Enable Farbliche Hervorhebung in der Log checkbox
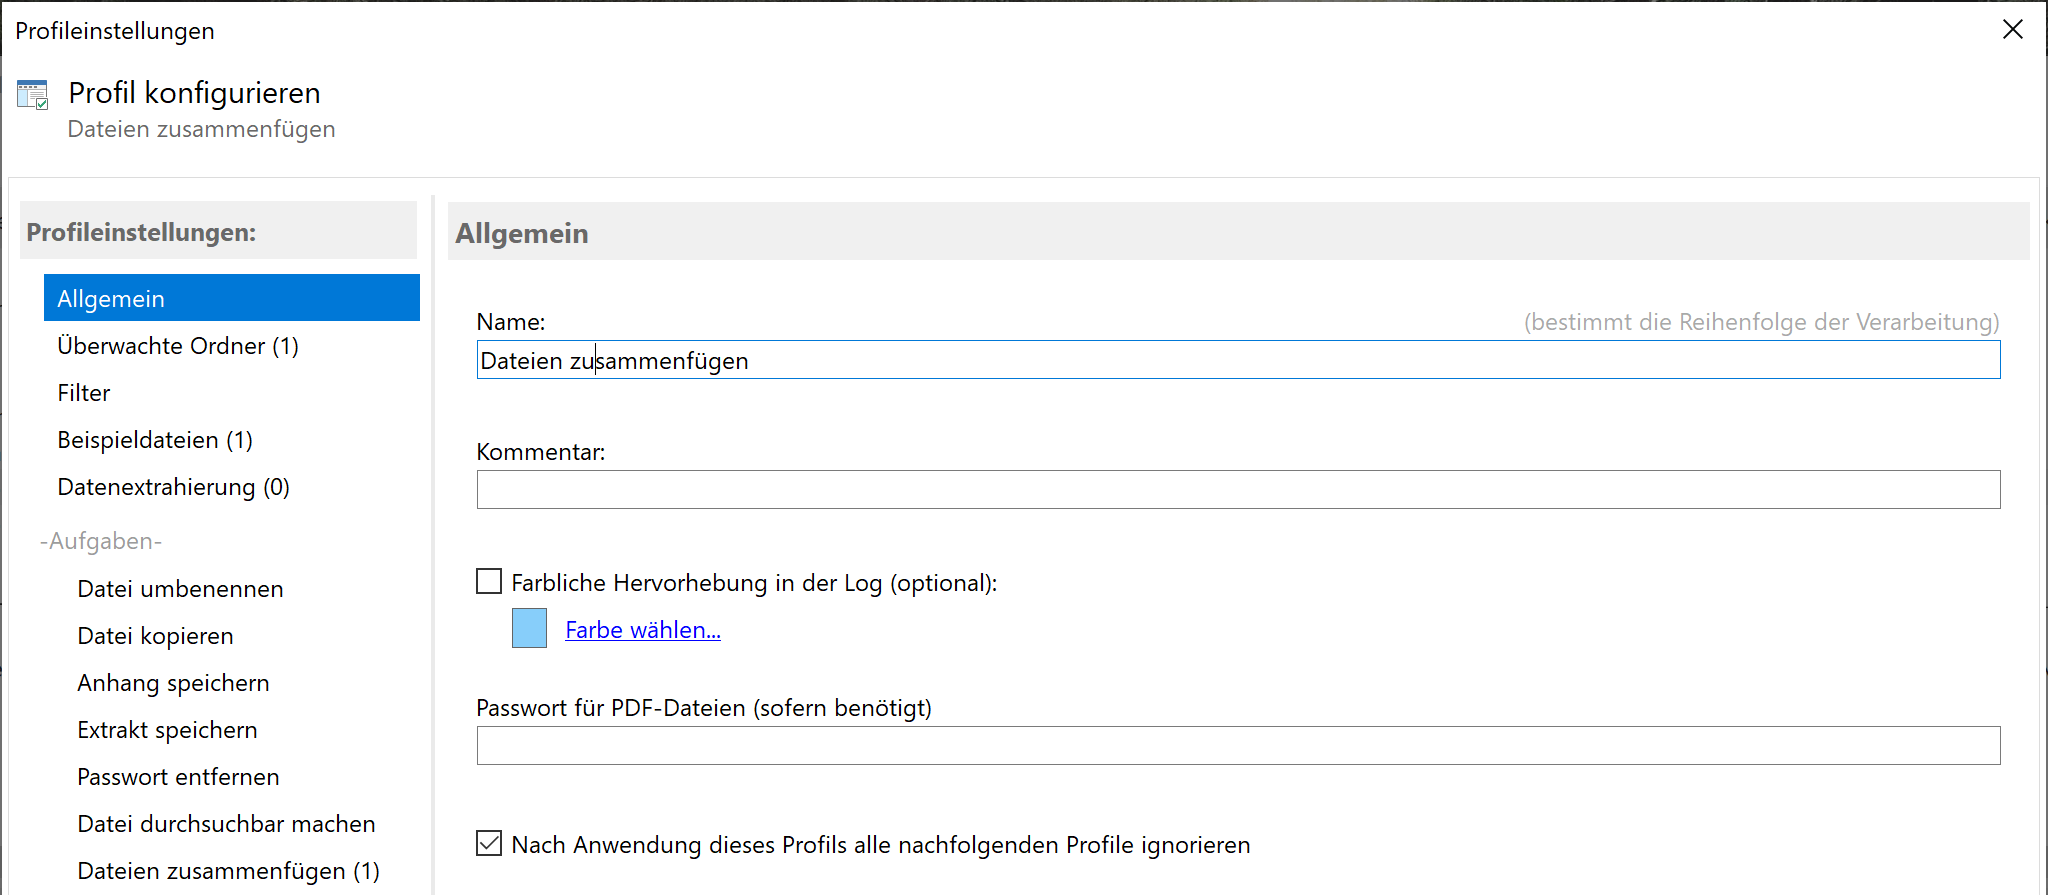 point(489,581)
